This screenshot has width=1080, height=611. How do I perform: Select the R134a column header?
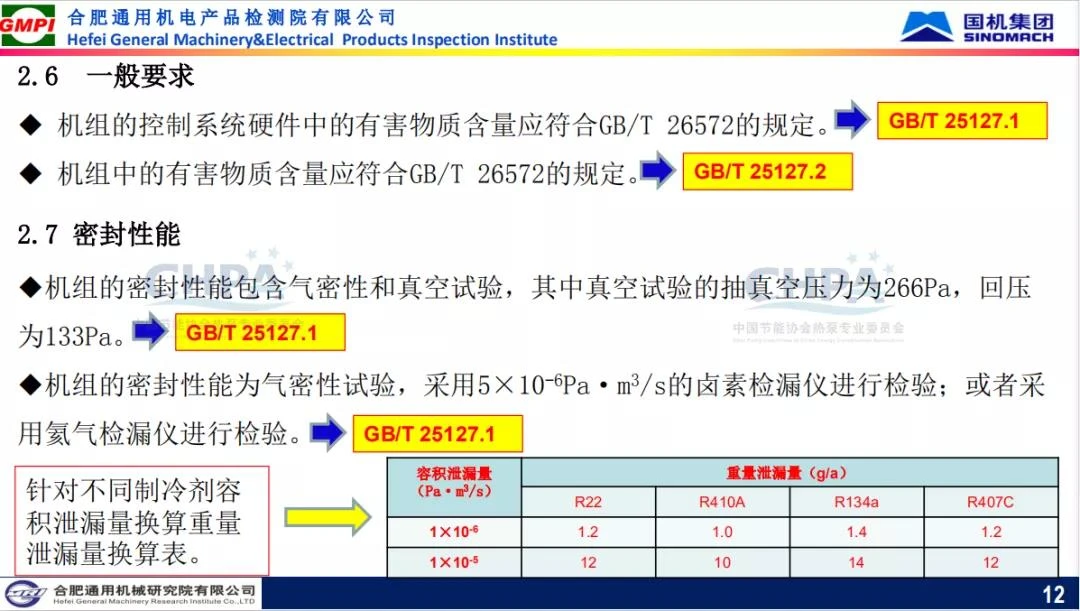tap(856, 502)
